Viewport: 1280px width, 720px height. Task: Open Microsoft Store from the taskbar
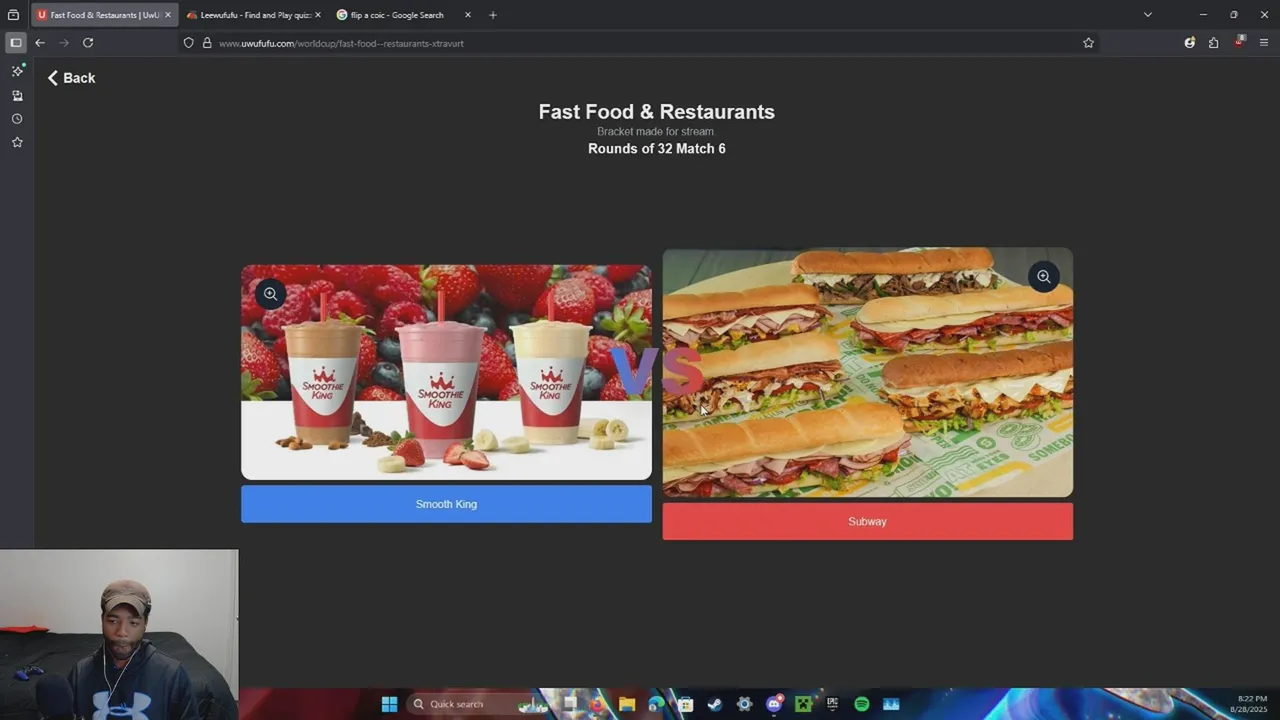[685, 704]
